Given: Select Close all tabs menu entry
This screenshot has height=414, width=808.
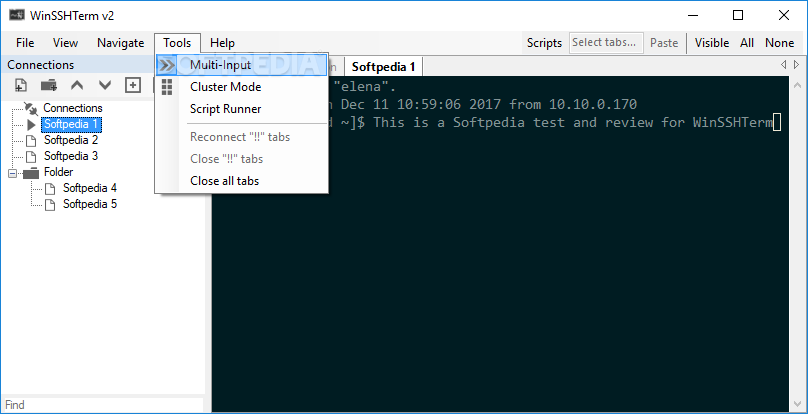Looking at the screenshot, I should coord(242,180).
